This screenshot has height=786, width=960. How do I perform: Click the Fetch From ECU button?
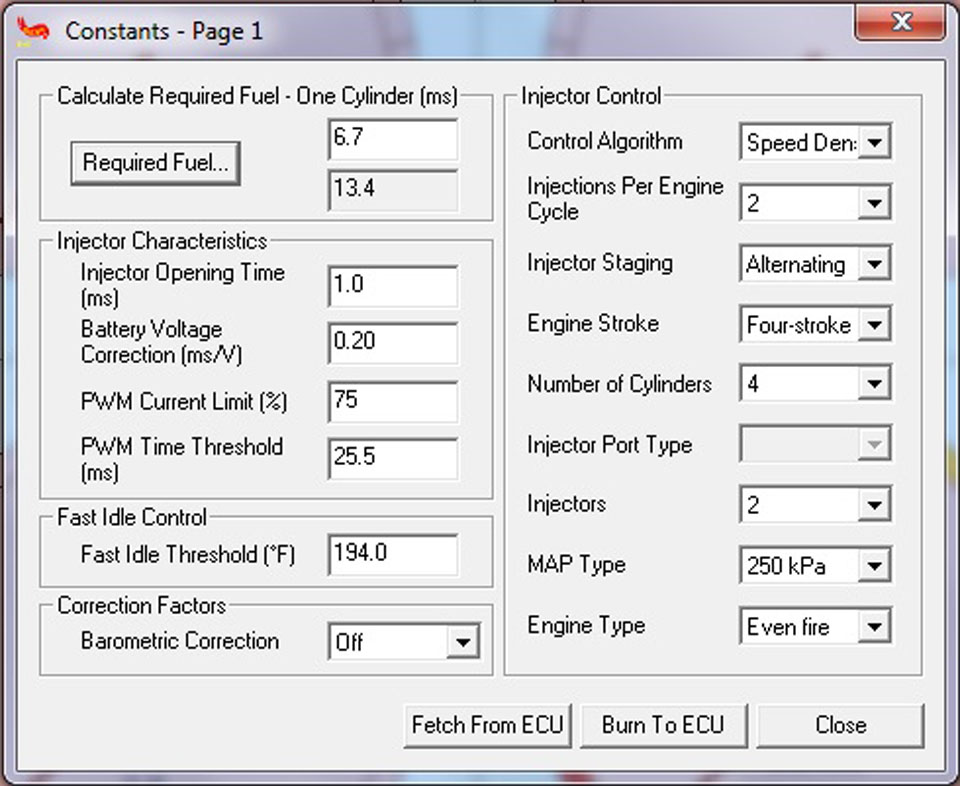coord(488,725)
